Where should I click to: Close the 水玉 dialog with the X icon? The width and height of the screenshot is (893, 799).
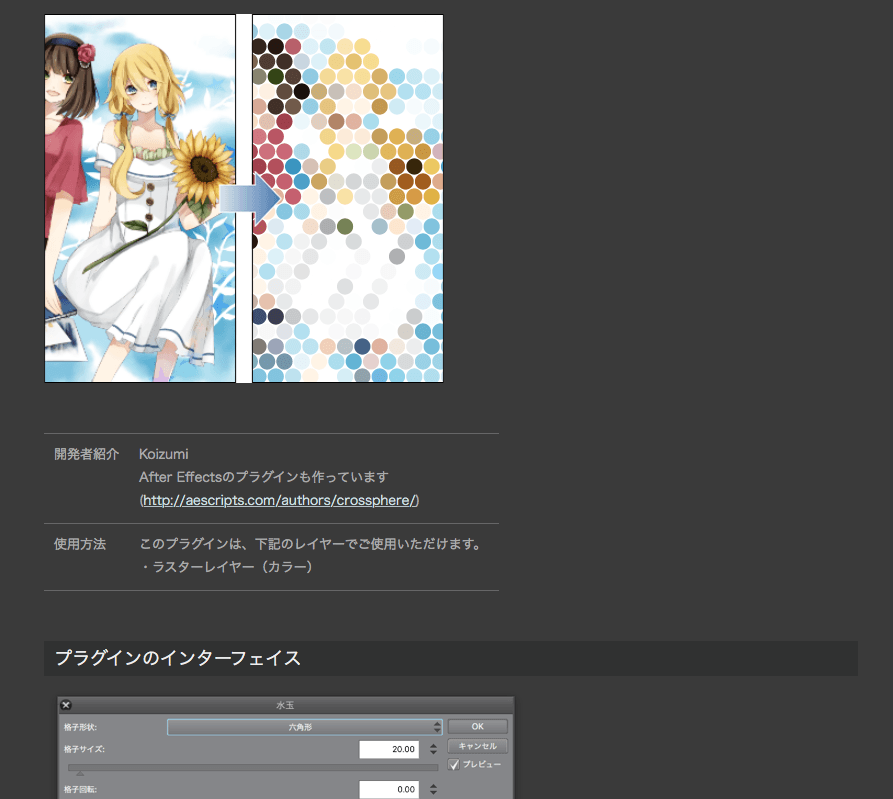tap(66, 705)
